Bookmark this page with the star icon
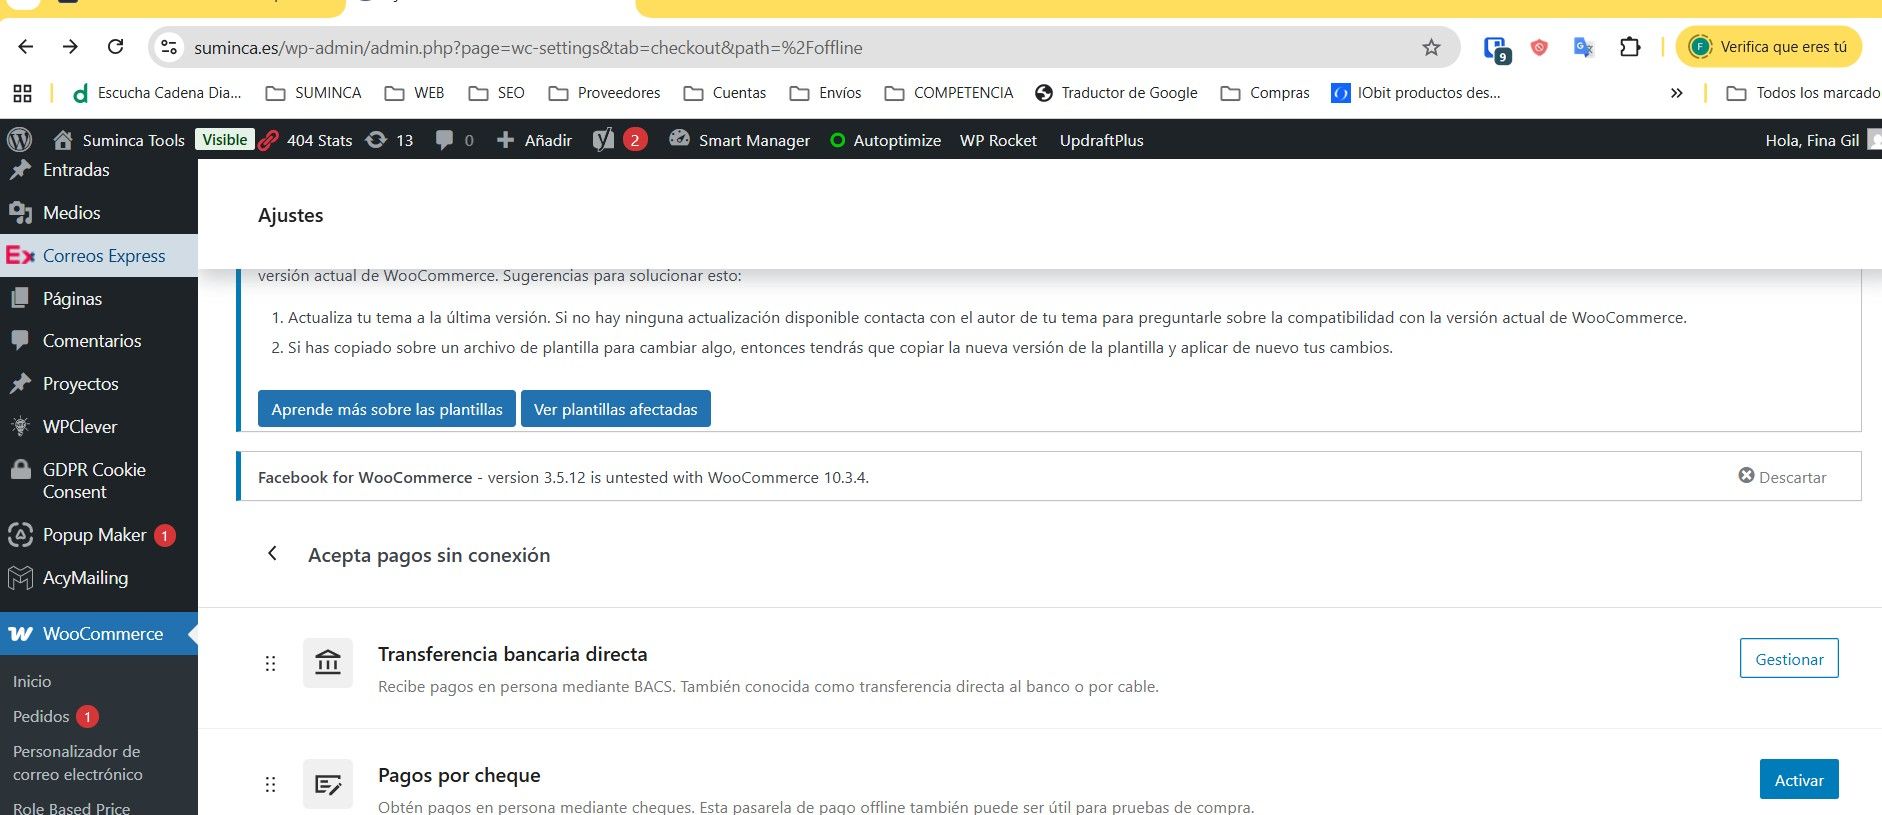The image size is (1882, 815). pos(1431,47)
